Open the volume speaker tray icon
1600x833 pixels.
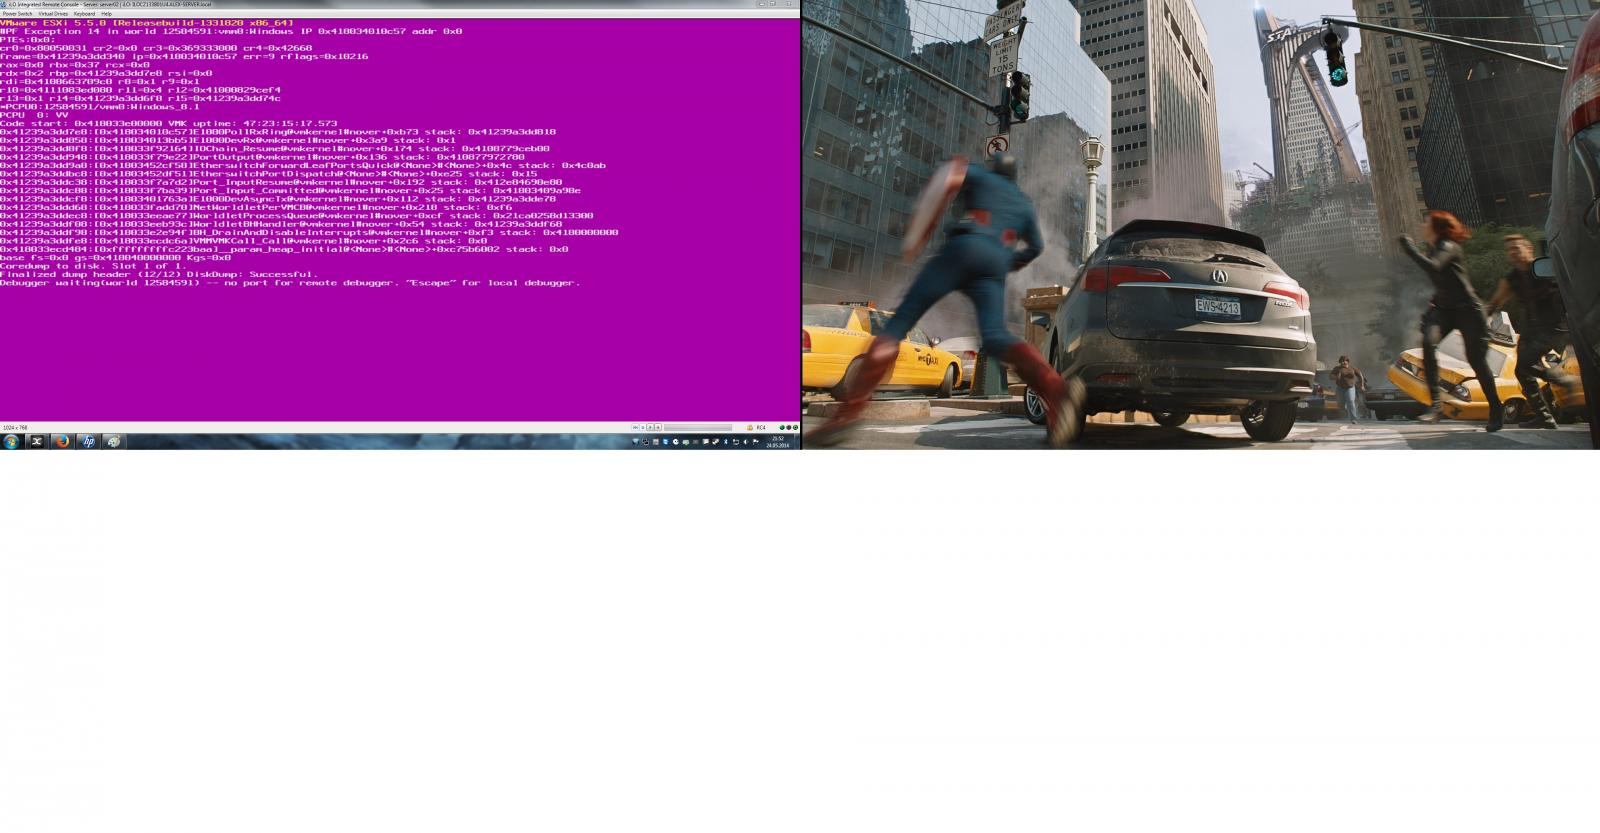(x=745, y=442)
